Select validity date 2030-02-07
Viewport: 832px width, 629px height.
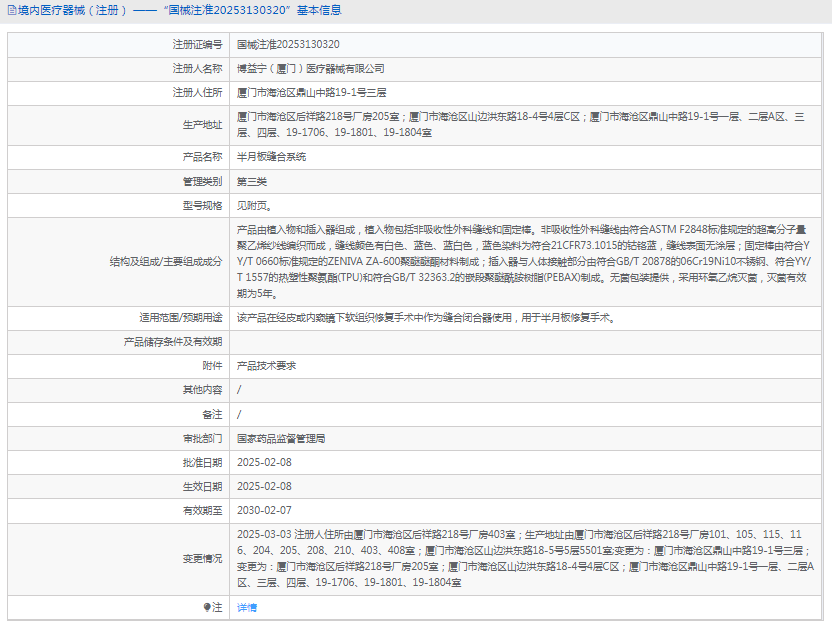click(264, 510)
